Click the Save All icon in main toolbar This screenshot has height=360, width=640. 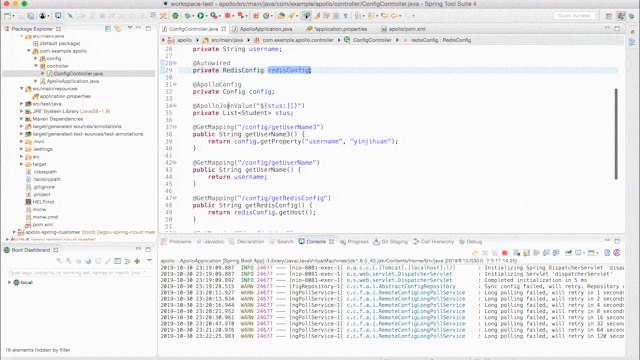pyautogui.click(x=31, y=16)
